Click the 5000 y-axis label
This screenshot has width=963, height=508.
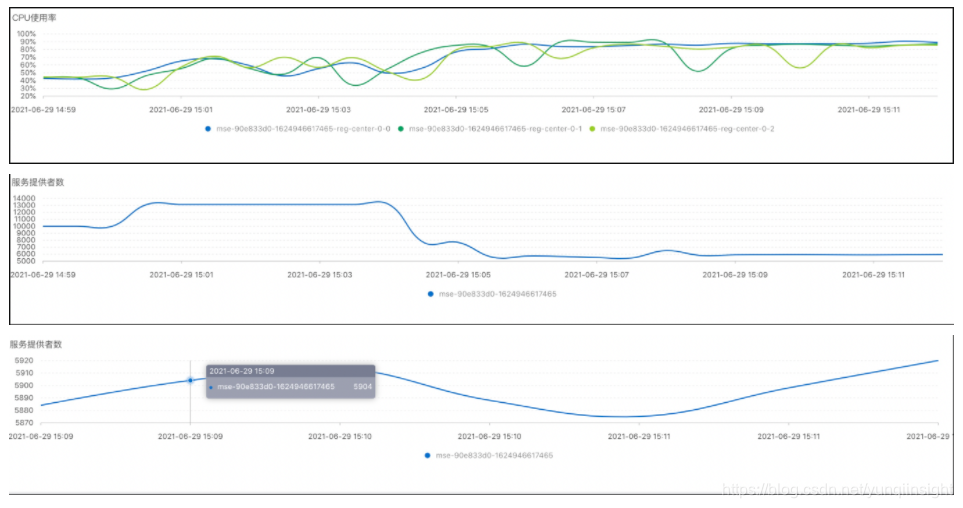point(26,261)
